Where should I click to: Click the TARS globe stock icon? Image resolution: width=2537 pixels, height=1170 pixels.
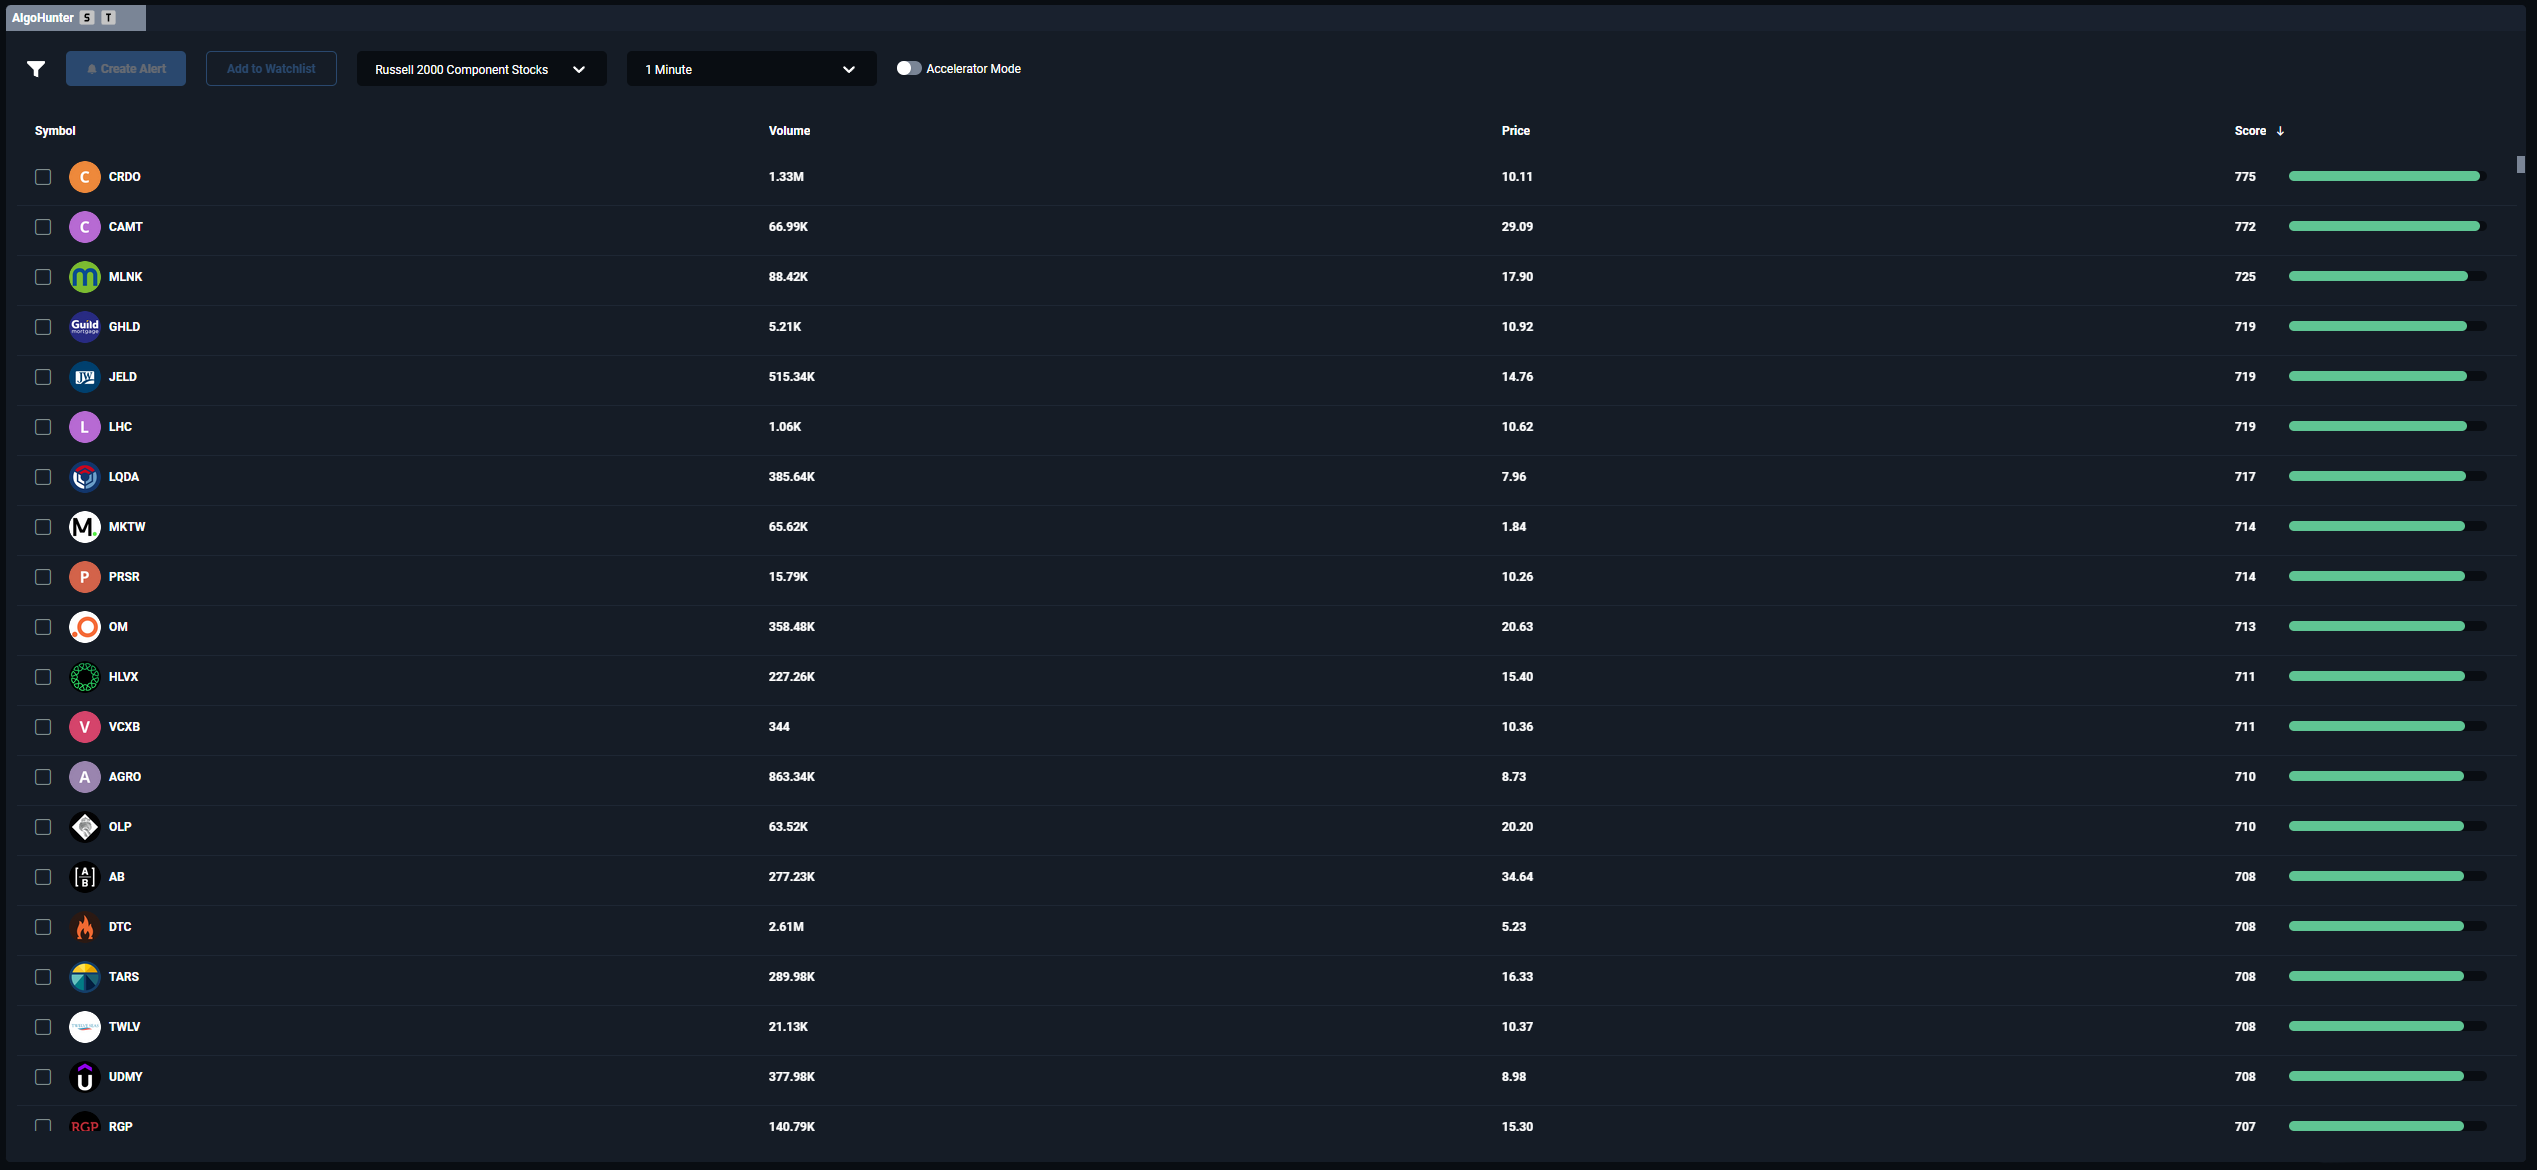pyautogui.click(x=84, y=976)
